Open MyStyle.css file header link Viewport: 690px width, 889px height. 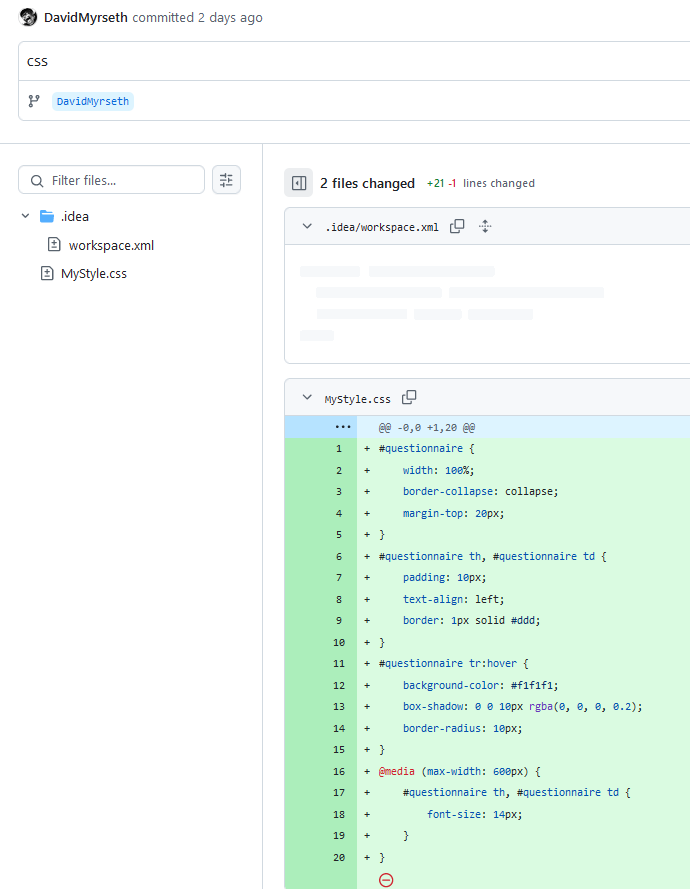point(357,399)
